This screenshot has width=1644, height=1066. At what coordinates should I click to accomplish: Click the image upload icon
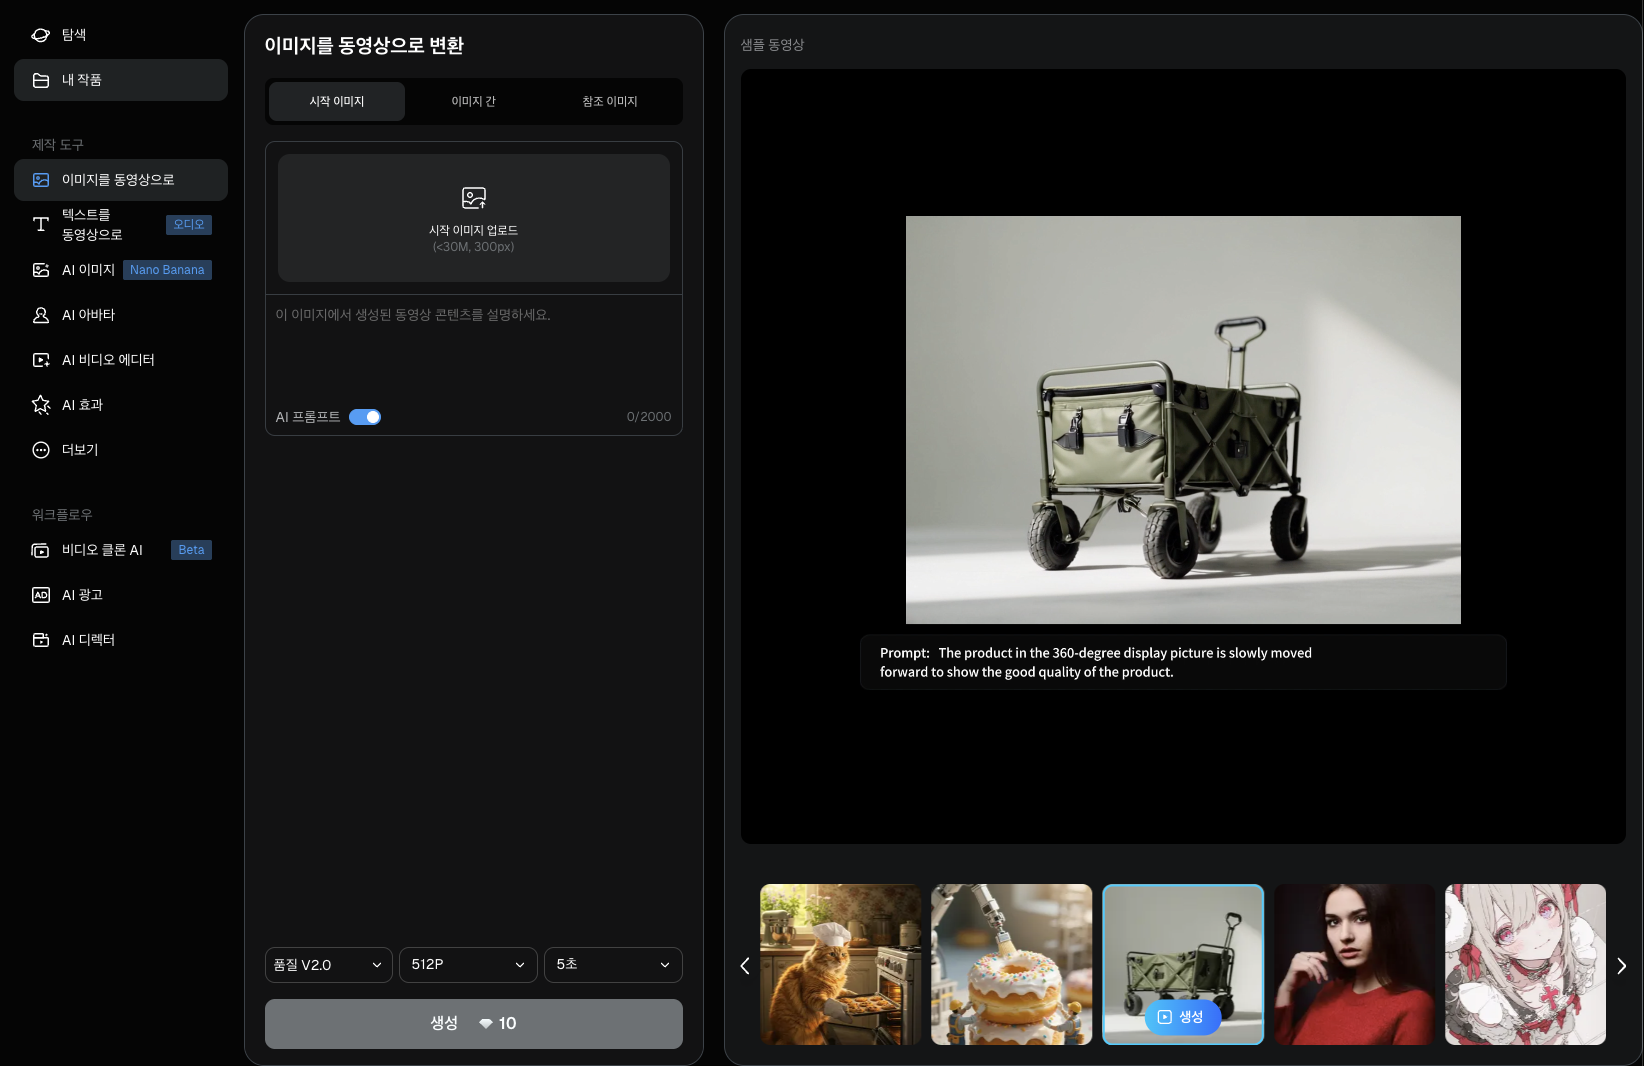click(474, 198)
